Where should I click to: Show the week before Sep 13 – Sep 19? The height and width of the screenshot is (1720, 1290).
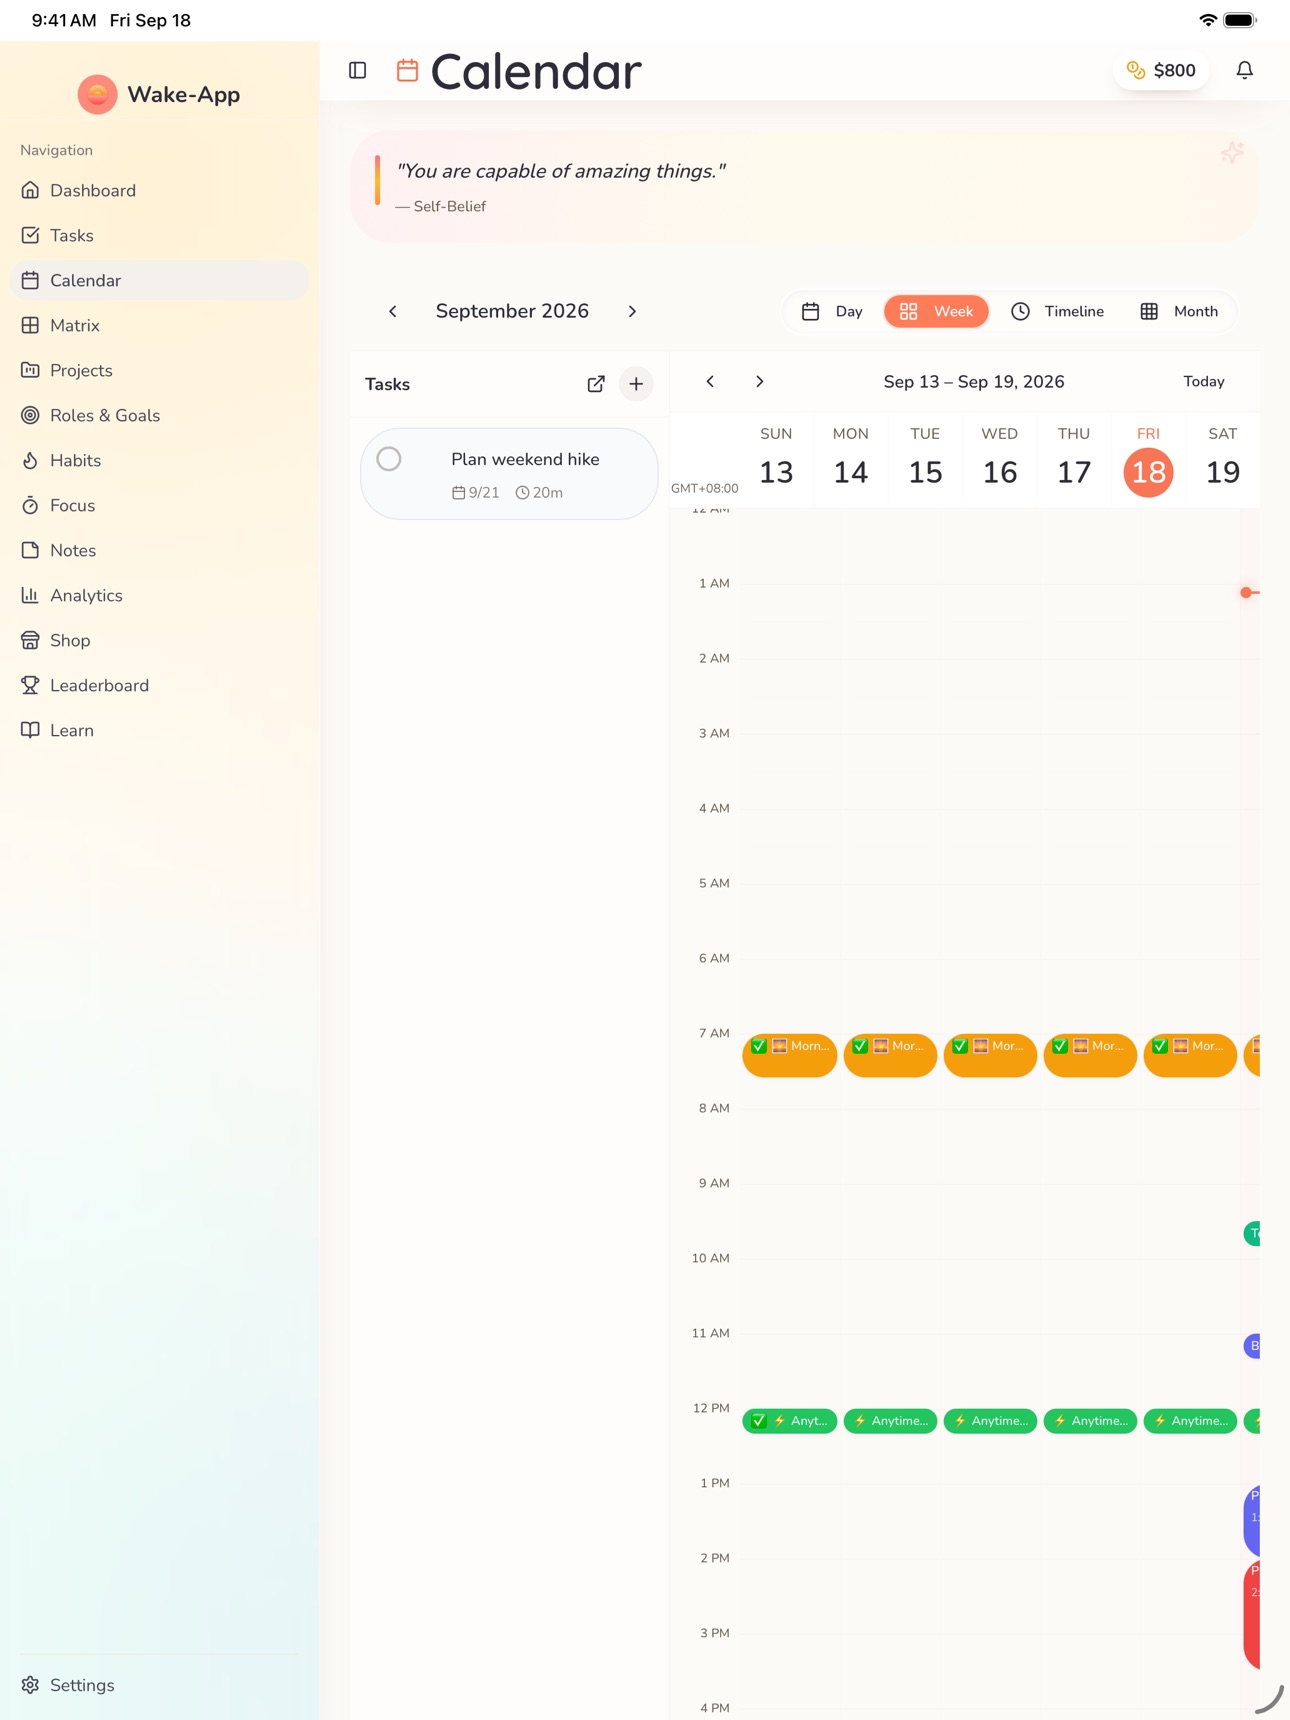point(710,381)
